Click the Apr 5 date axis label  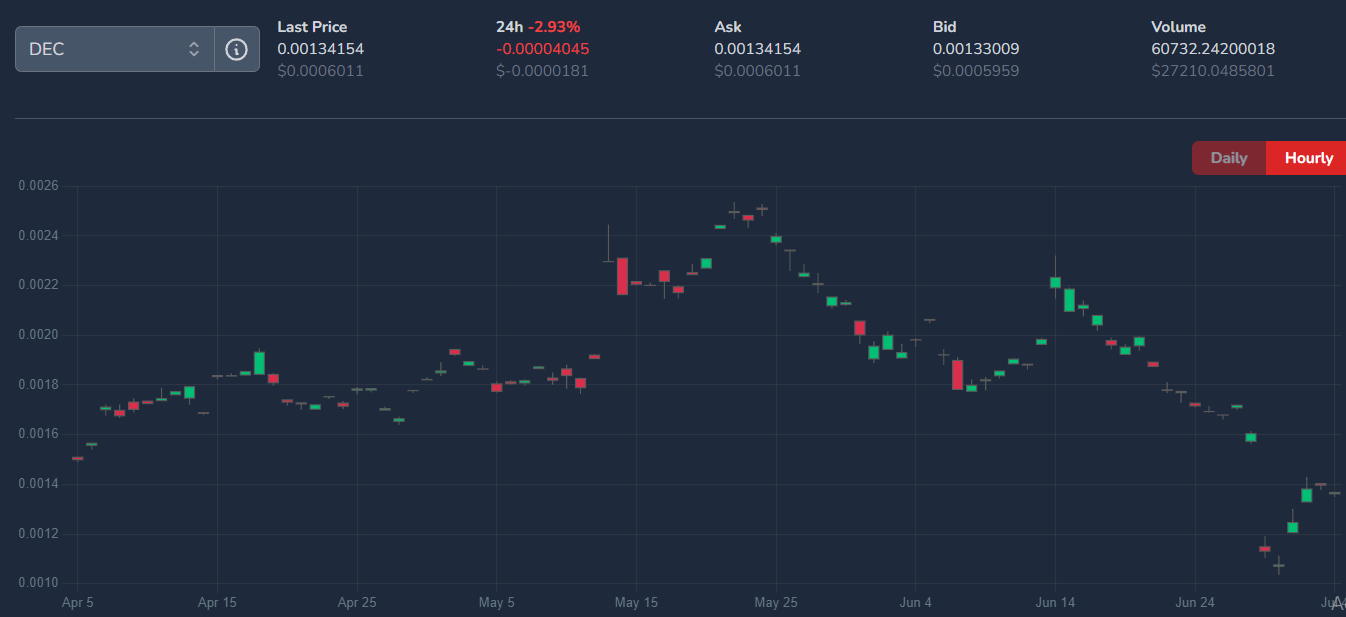coord(78,603)
